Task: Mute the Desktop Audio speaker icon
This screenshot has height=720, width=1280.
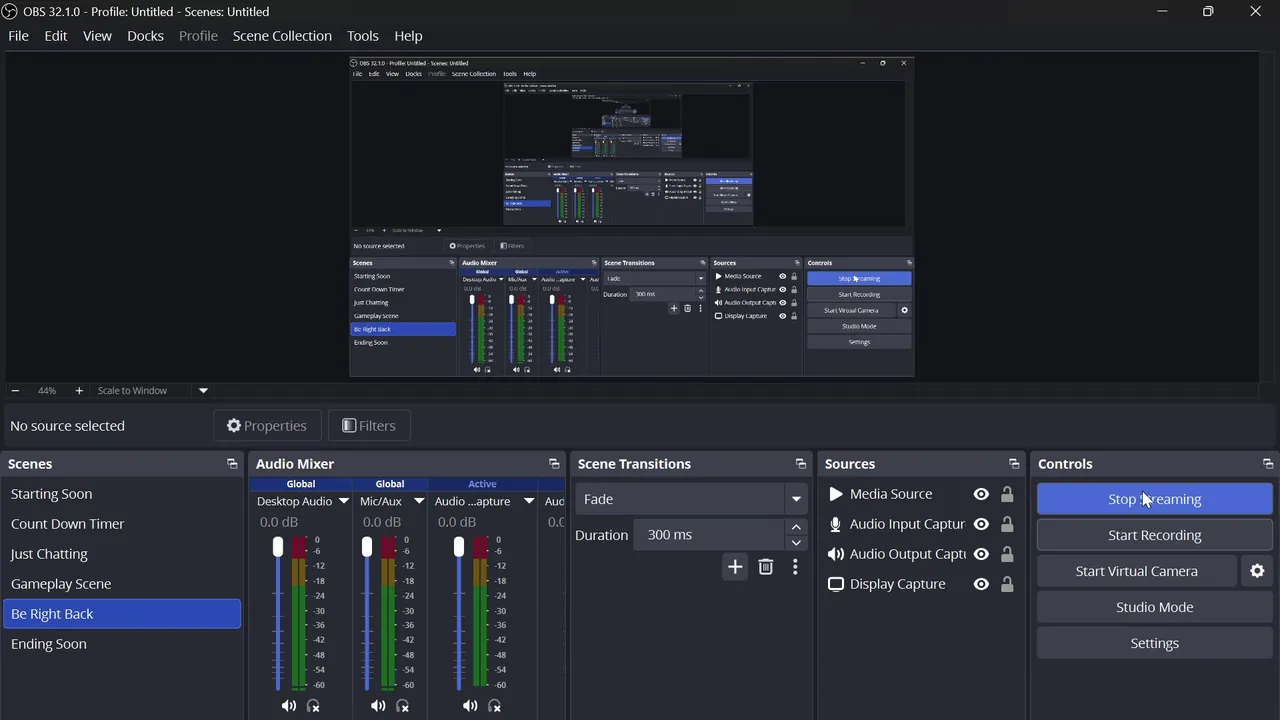Action: [289, 706]
